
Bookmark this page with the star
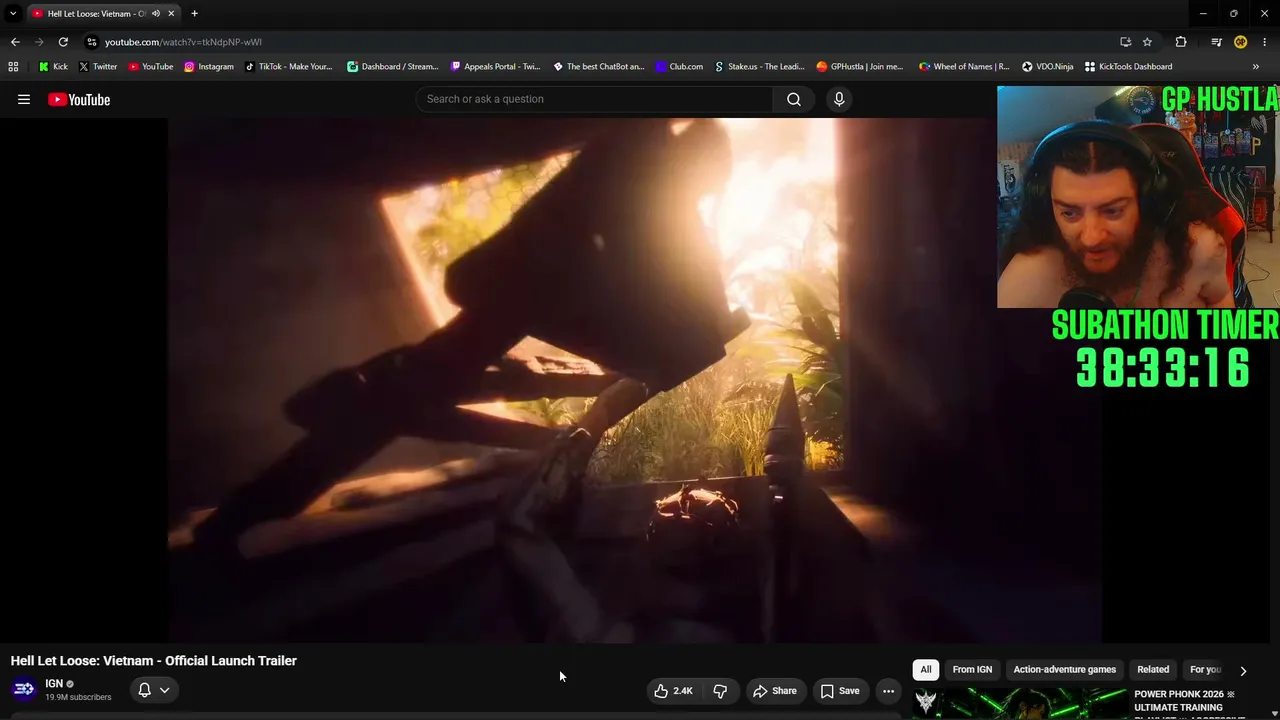(1147, 42)
